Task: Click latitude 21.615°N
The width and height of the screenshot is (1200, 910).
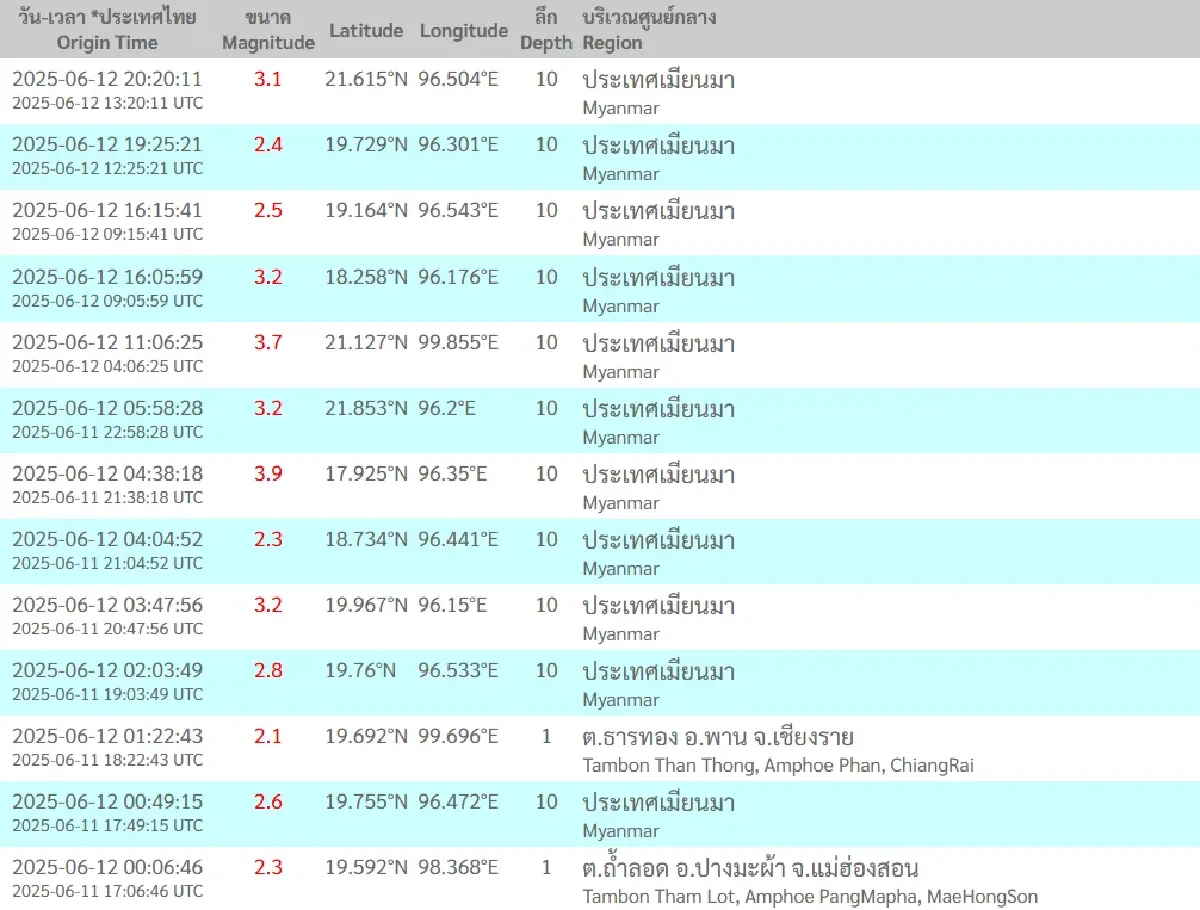Action: click(366, 79)
